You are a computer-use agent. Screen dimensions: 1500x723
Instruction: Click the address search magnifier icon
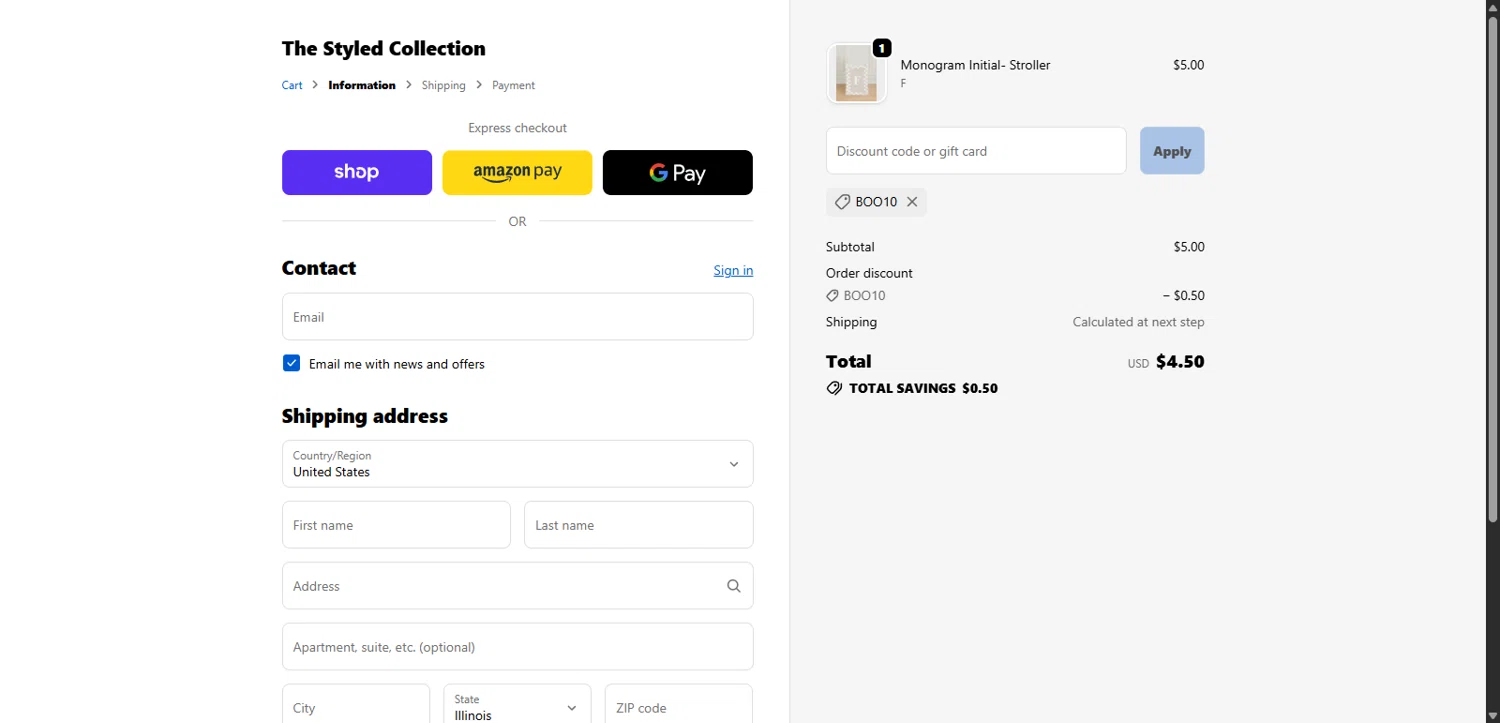point(734,586)
